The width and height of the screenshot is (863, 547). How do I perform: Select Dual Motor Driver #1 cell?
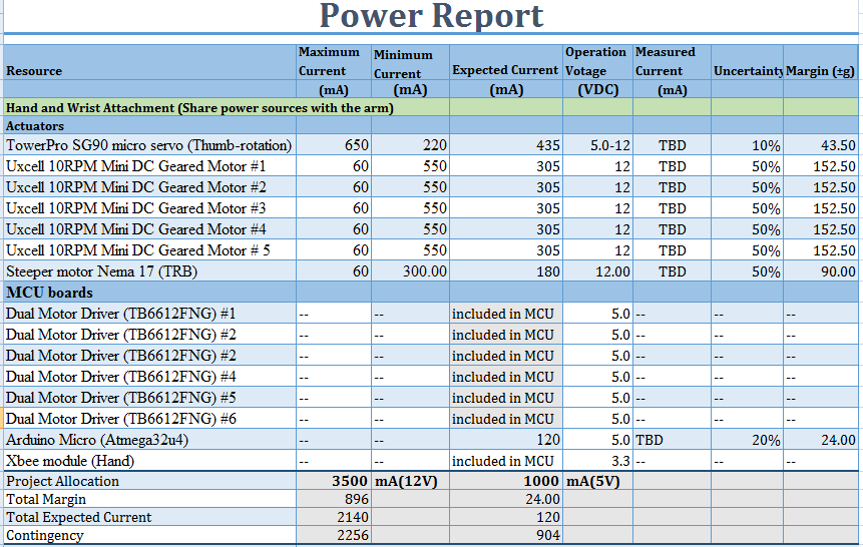click(150, 314)
